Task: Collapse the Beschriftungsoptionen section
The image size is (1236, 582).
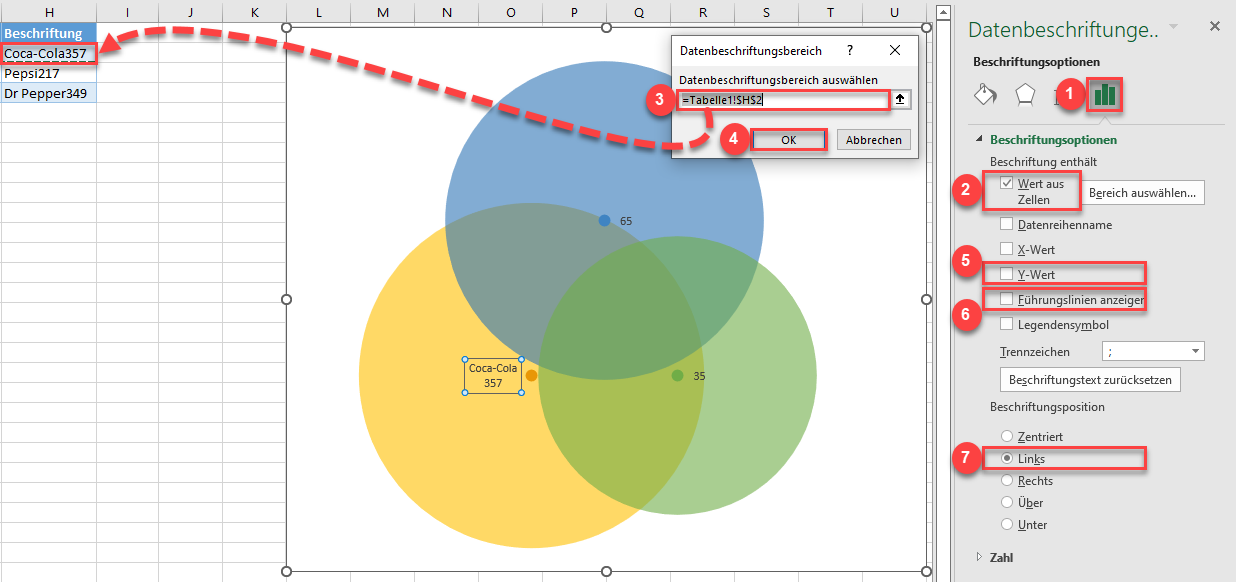Action: (x=980, y=140)
